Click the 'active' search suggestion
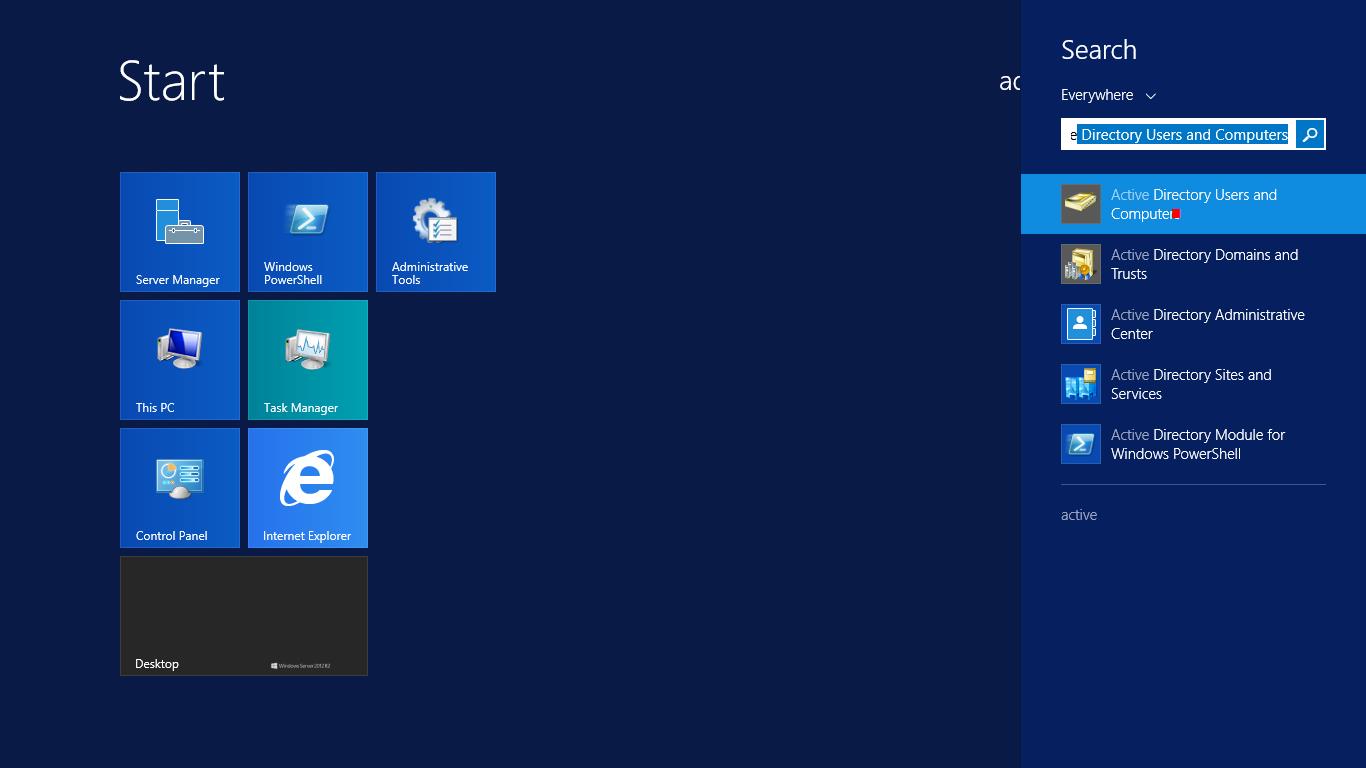 [1079, 514]
